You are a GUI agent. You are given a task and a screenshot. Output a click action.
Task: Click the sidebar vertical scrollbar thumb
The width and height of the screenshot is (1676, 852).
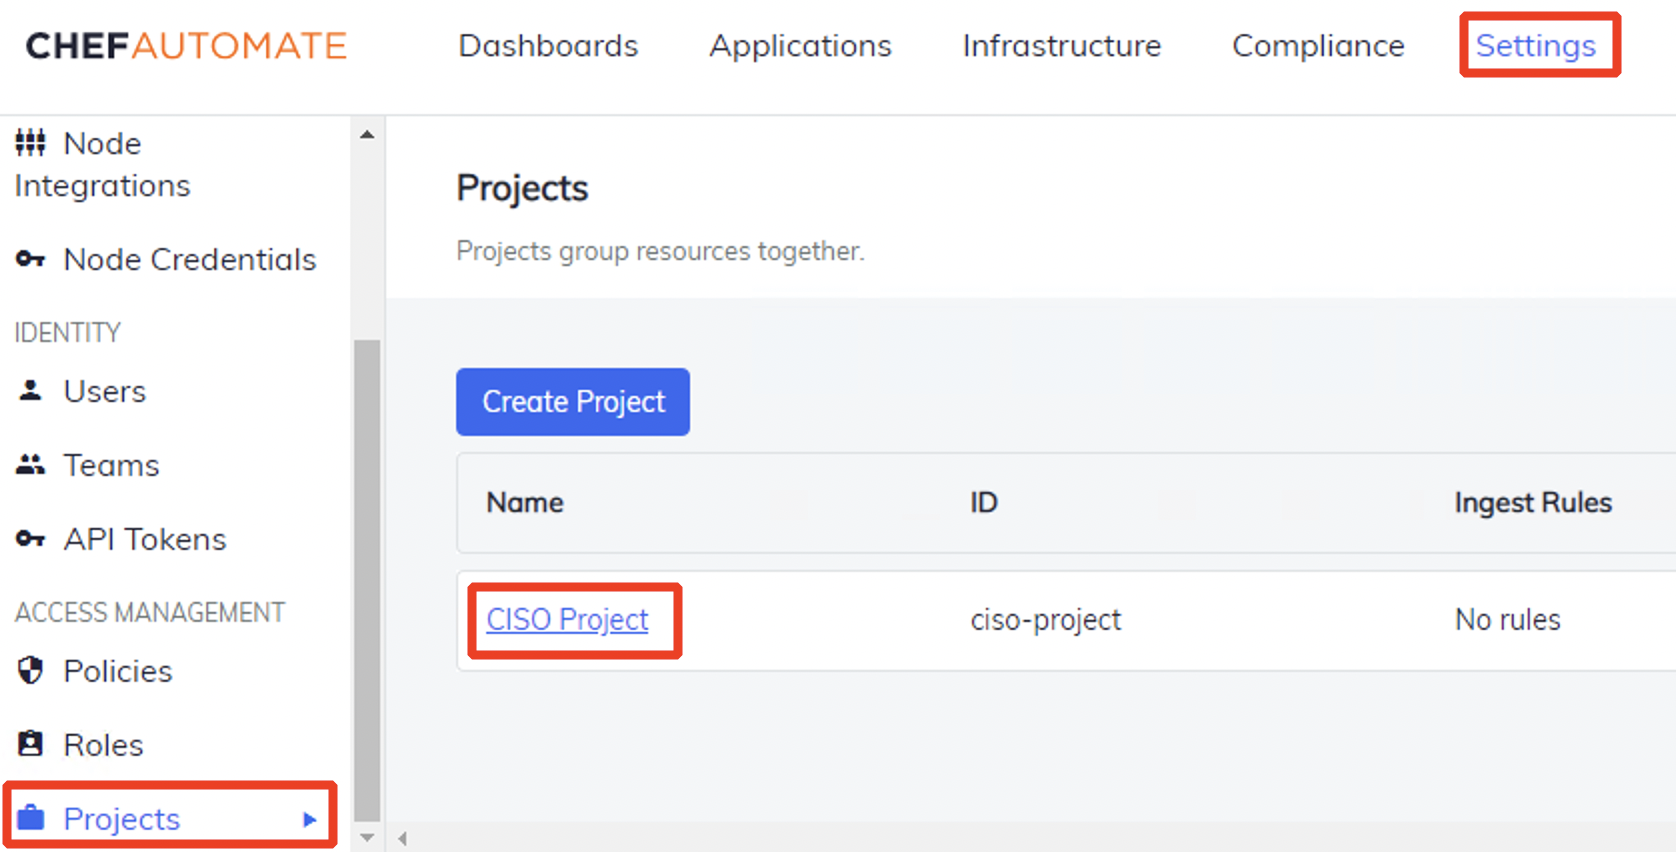coord(367,580)
